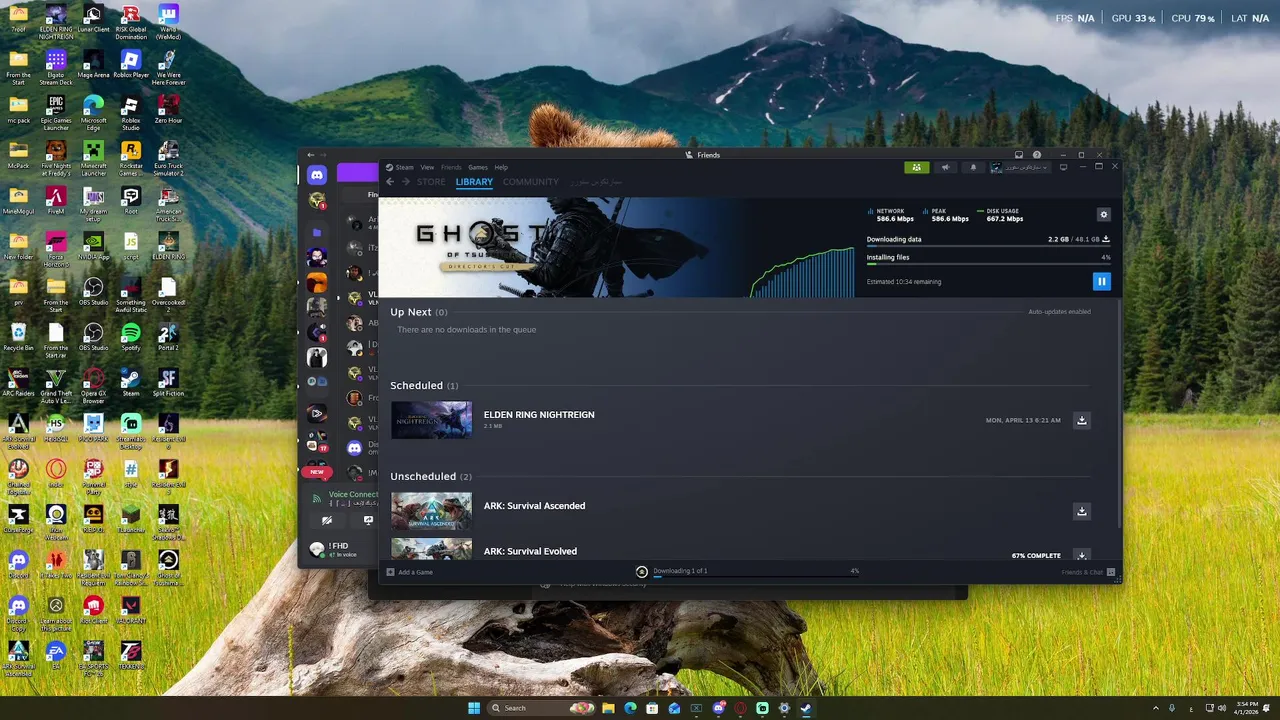
Task: Open the Friends menu in Steam
Action: [x=451, y=168]
